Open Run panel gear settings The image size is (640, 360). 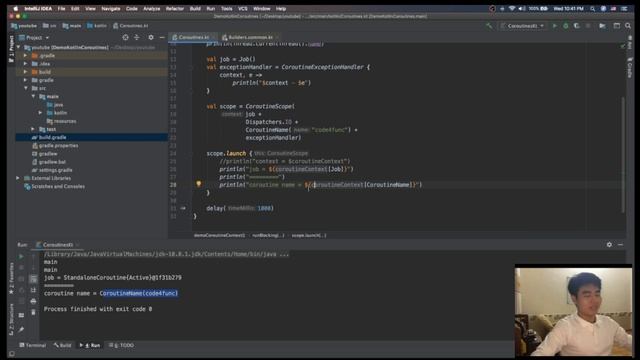point(609,244)
